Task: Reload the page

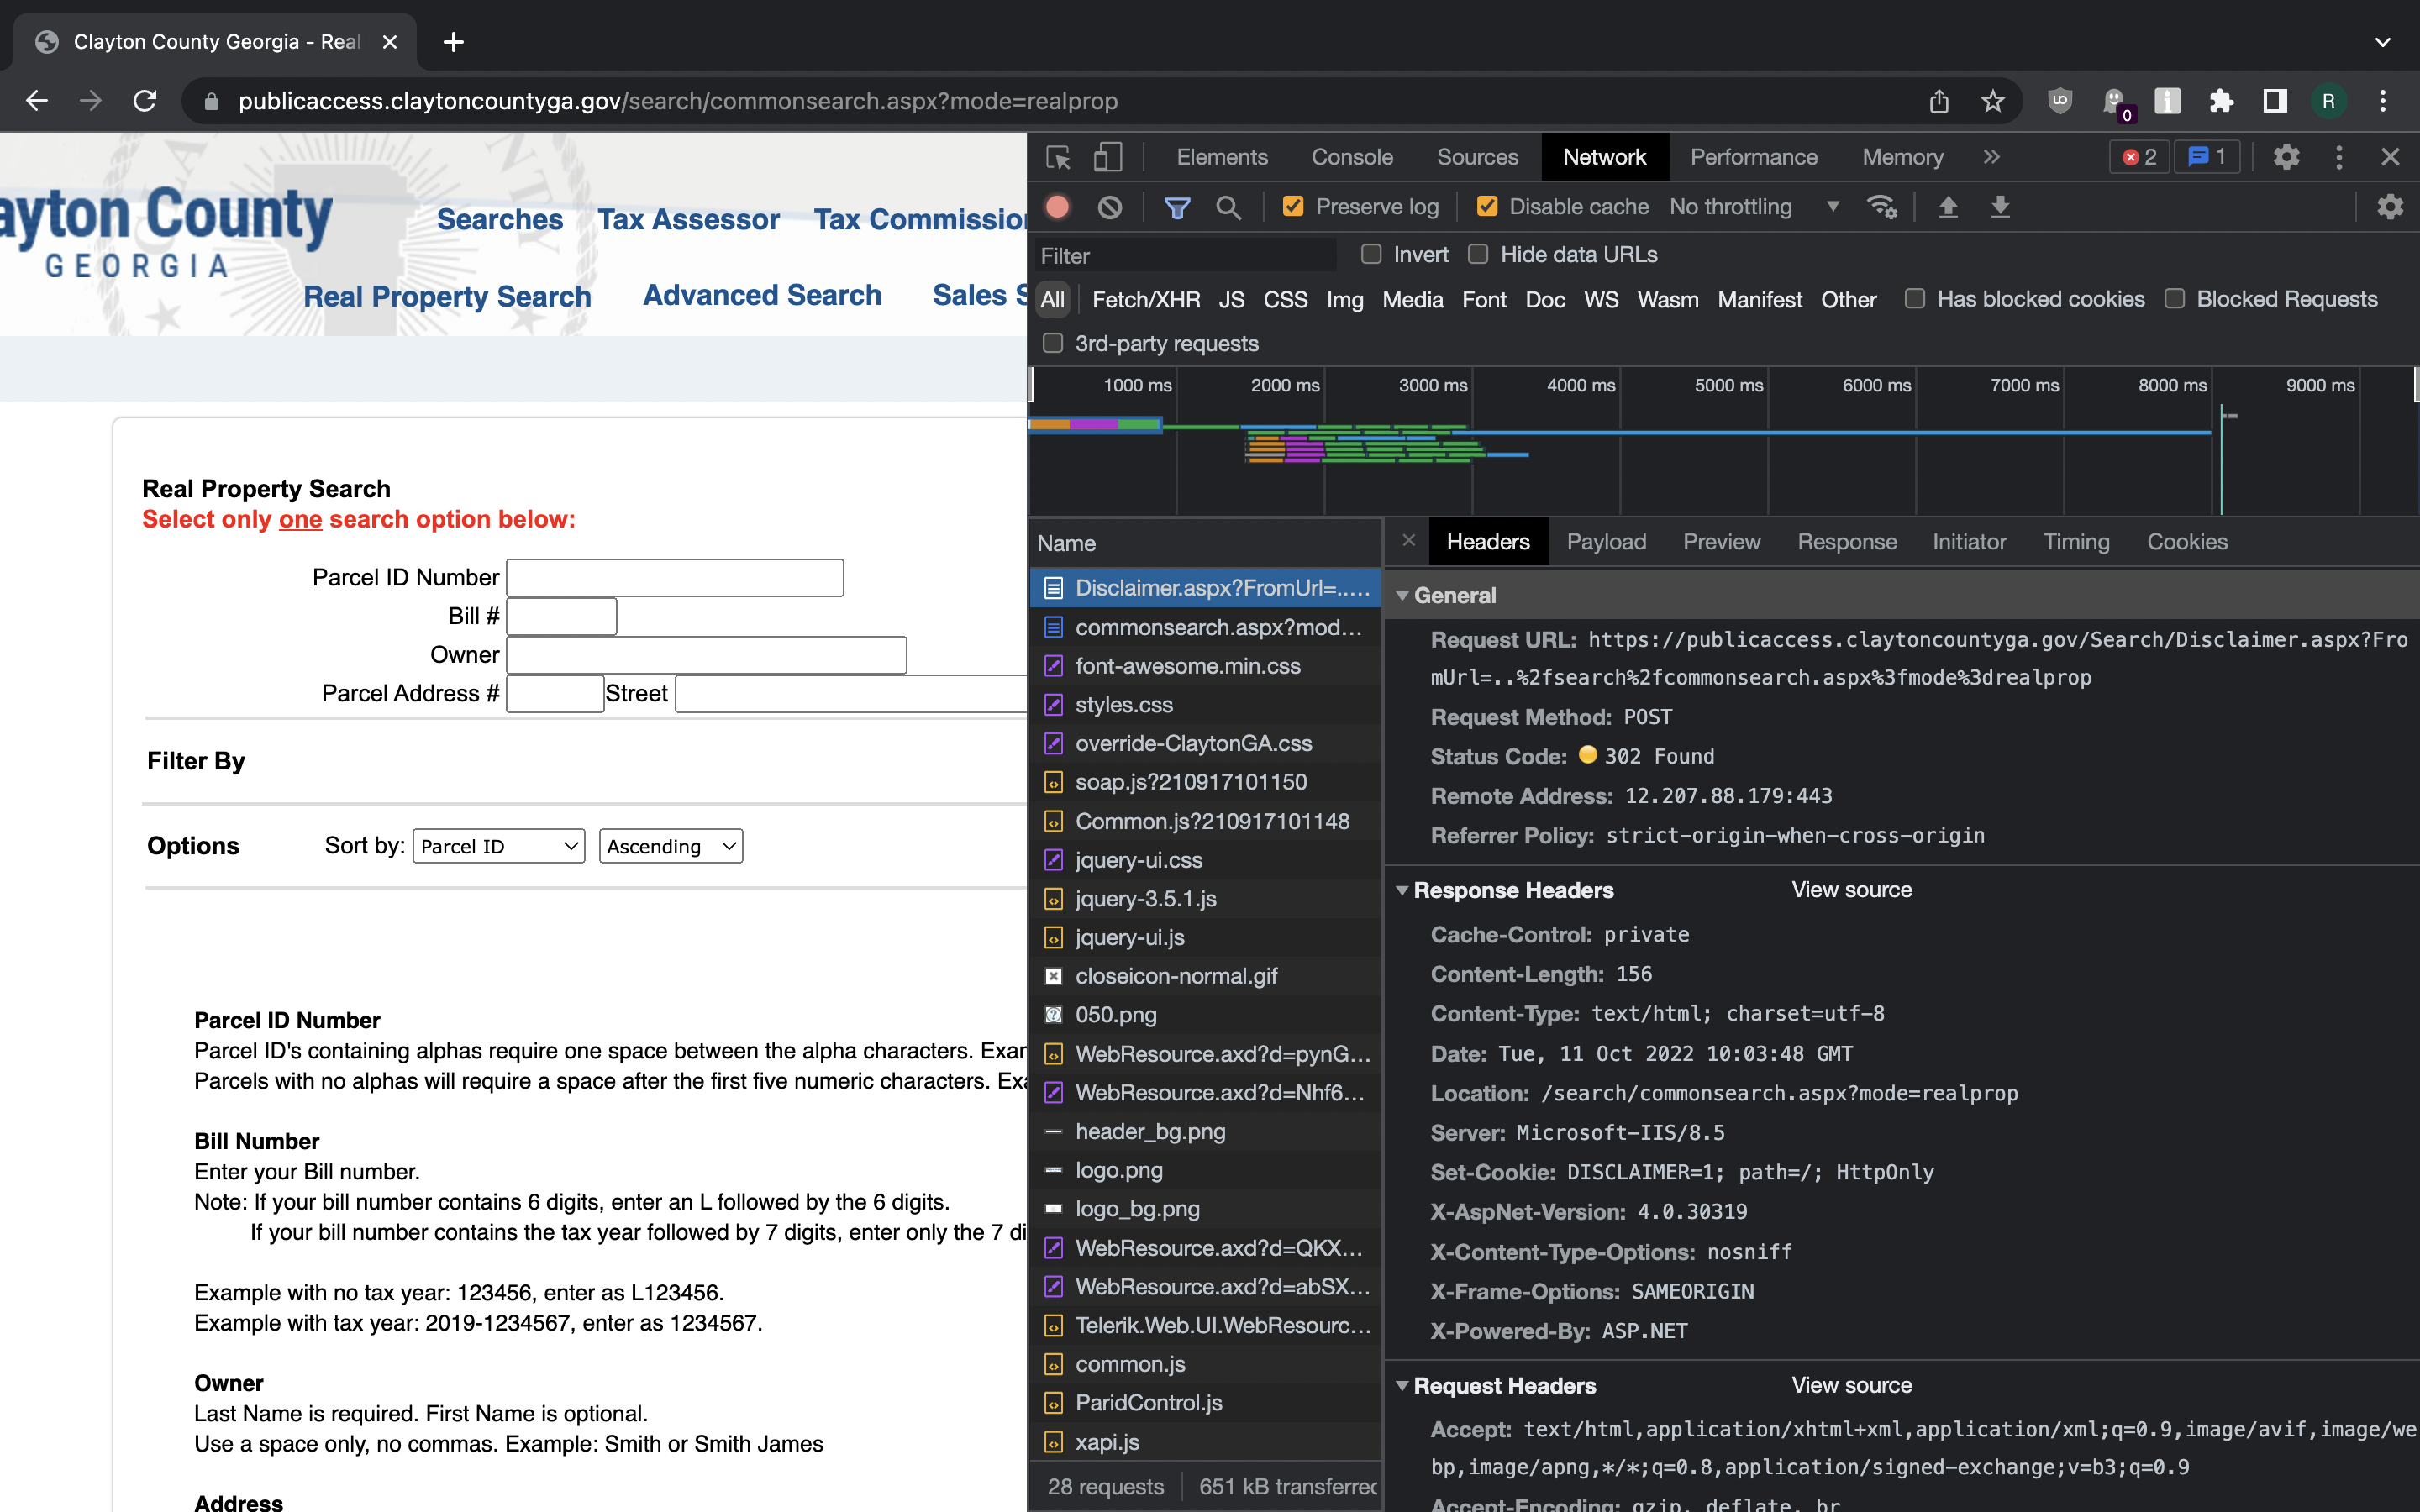Action: (145, 101)
